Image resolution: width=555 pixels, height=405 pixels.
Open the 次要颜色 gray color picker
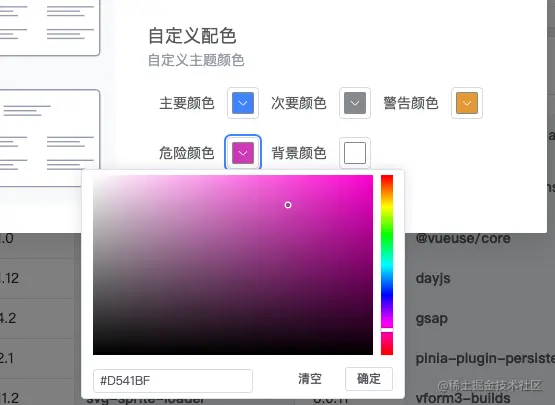355,103
